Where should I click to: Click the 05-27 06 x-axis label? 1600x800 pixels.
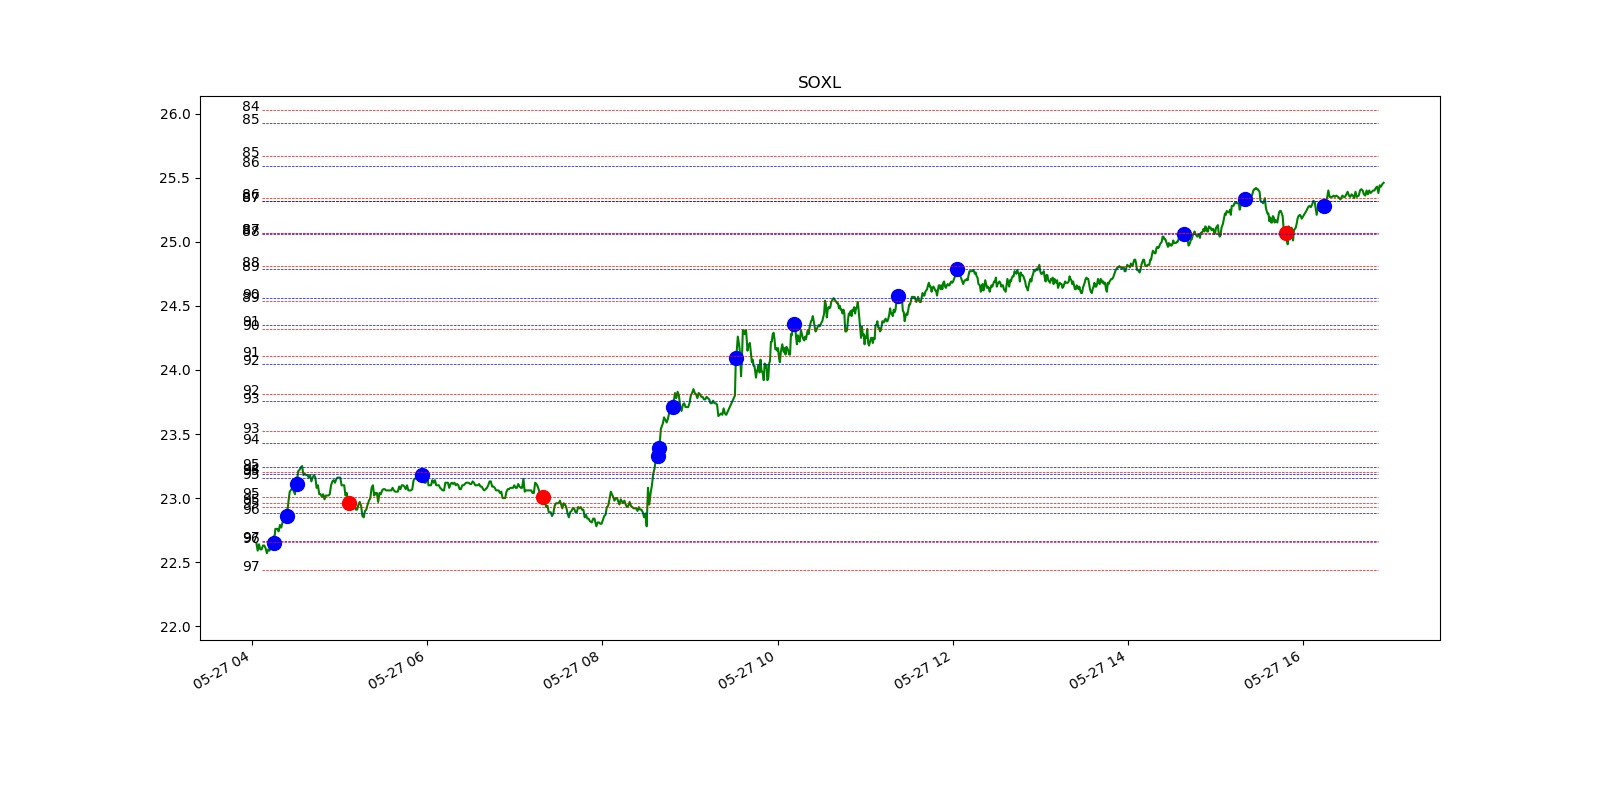(x=396, y=669)
